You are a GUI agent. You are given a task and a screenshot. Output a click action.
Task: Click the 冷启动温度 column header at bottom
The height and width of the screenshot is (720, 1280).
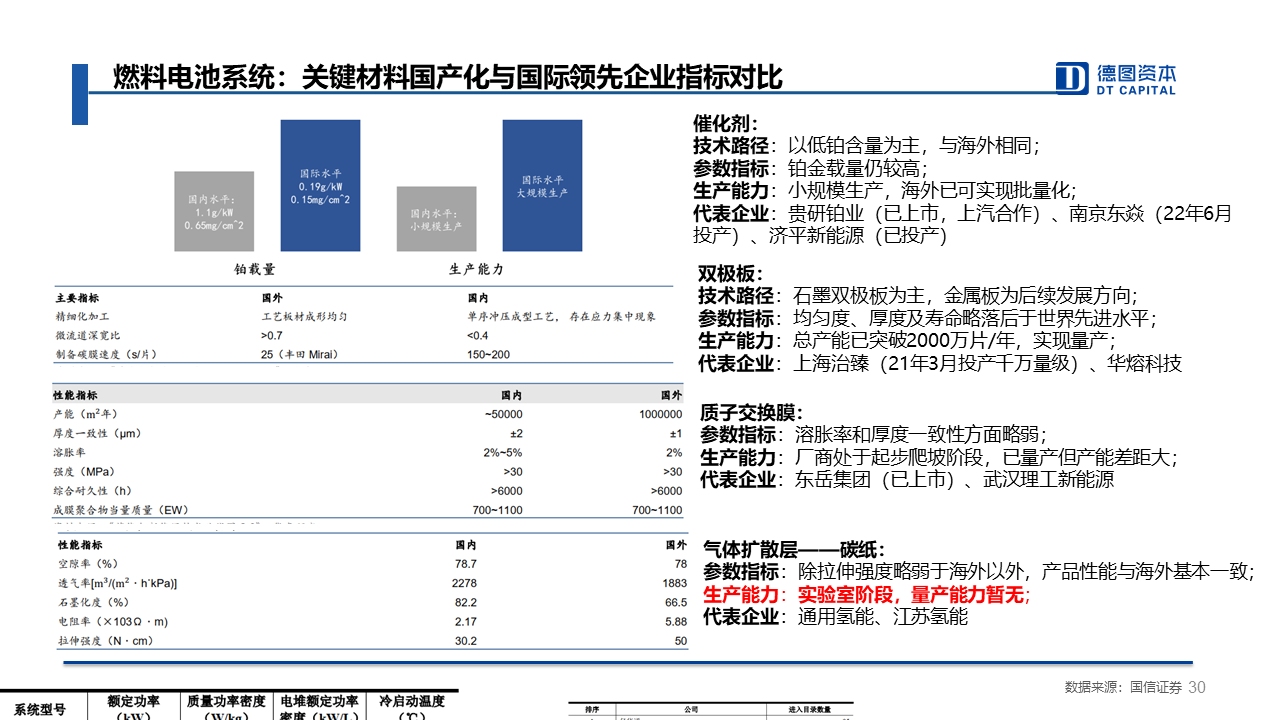(x=413, y=708)
